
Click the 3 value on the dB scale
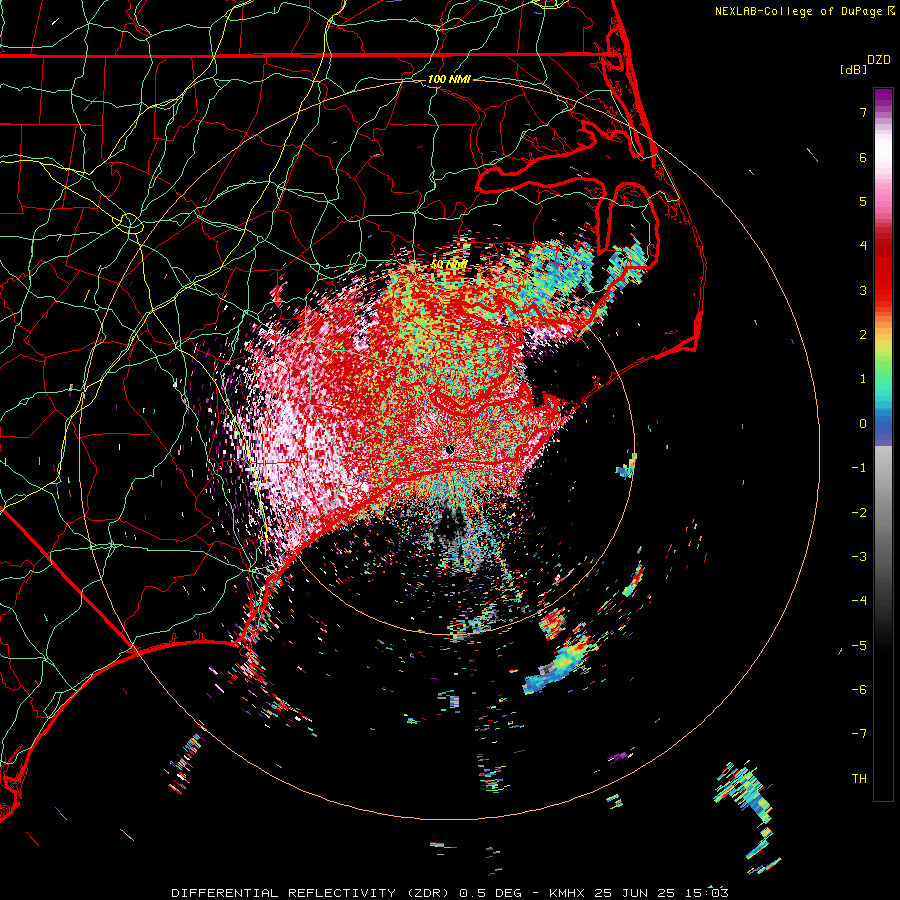pyautogui.click(x=863, y=290)
